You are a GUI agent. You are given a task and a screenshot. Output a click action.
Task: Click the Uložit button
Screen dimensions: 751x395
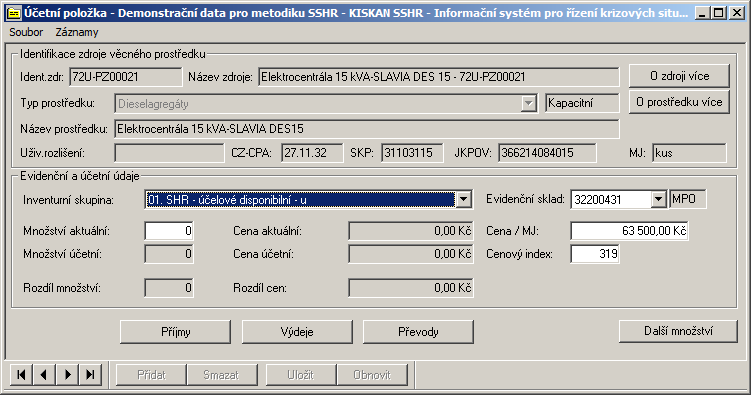[301, 374]
